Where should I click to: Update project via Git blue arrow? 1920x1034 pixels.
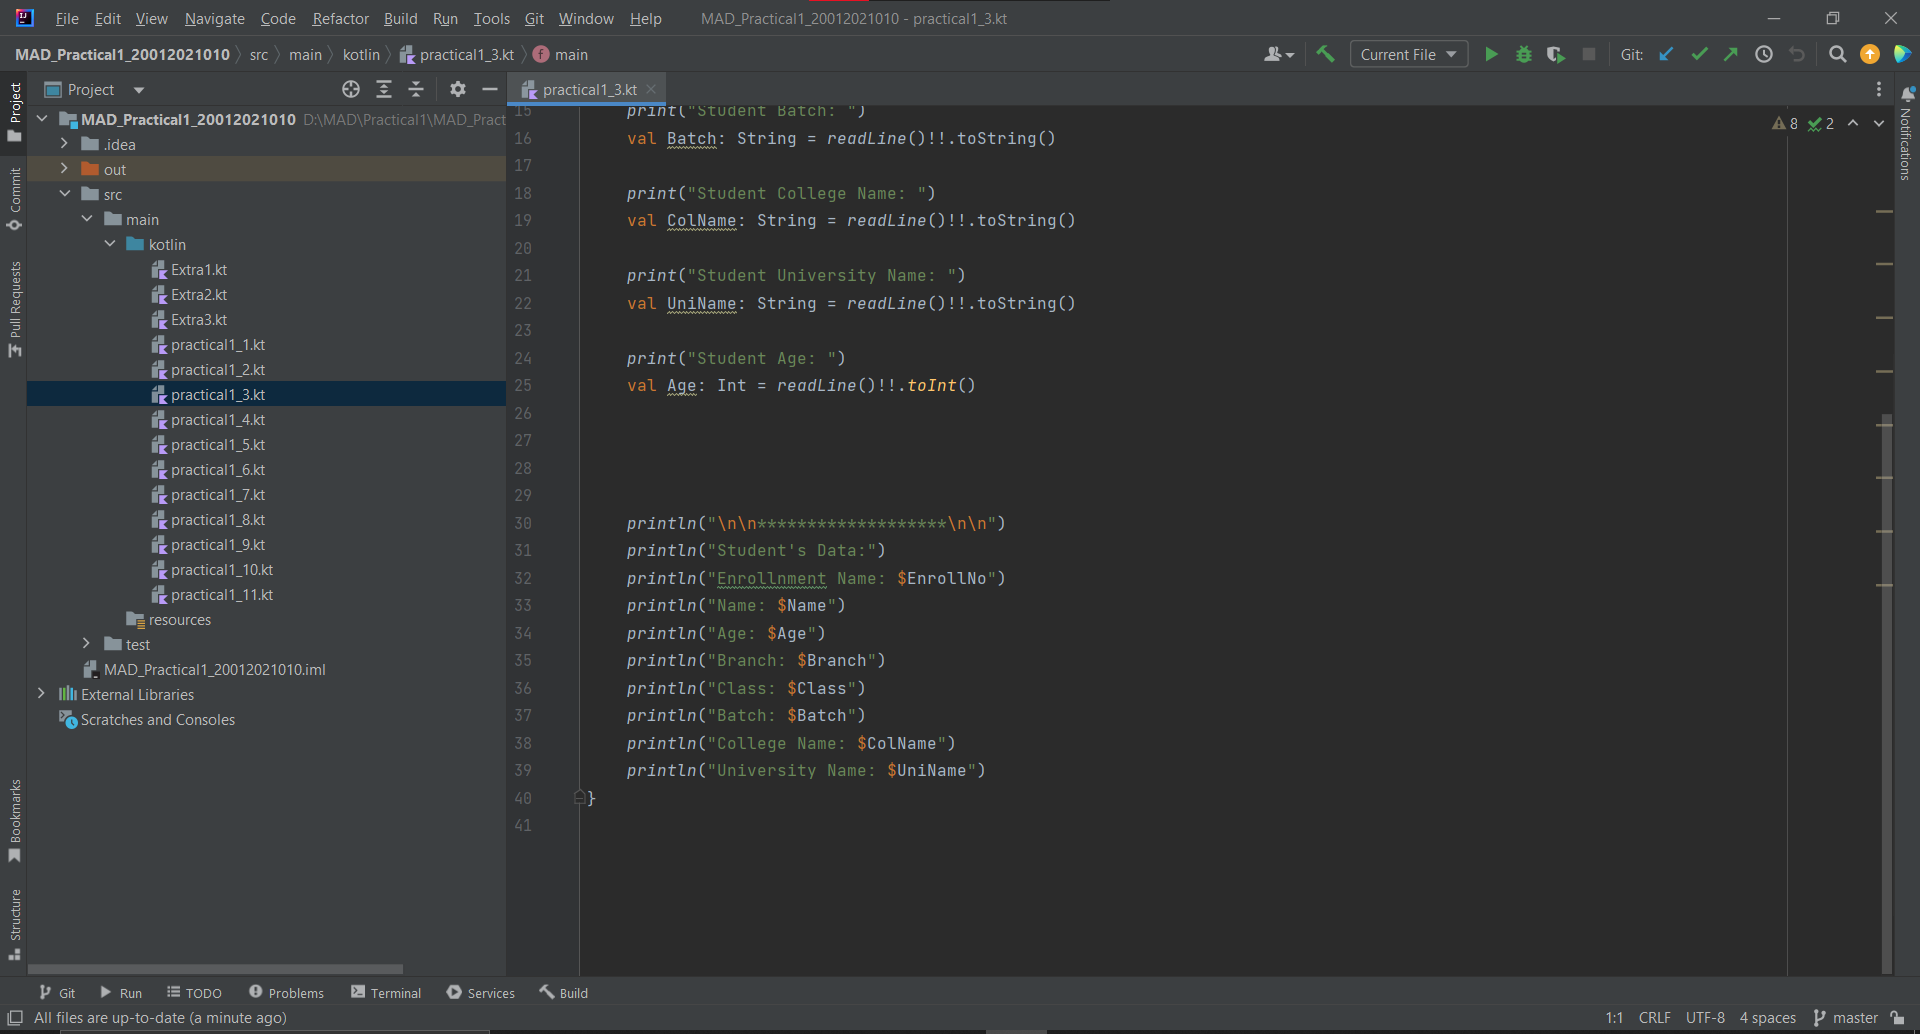[x=1666, y=55]
